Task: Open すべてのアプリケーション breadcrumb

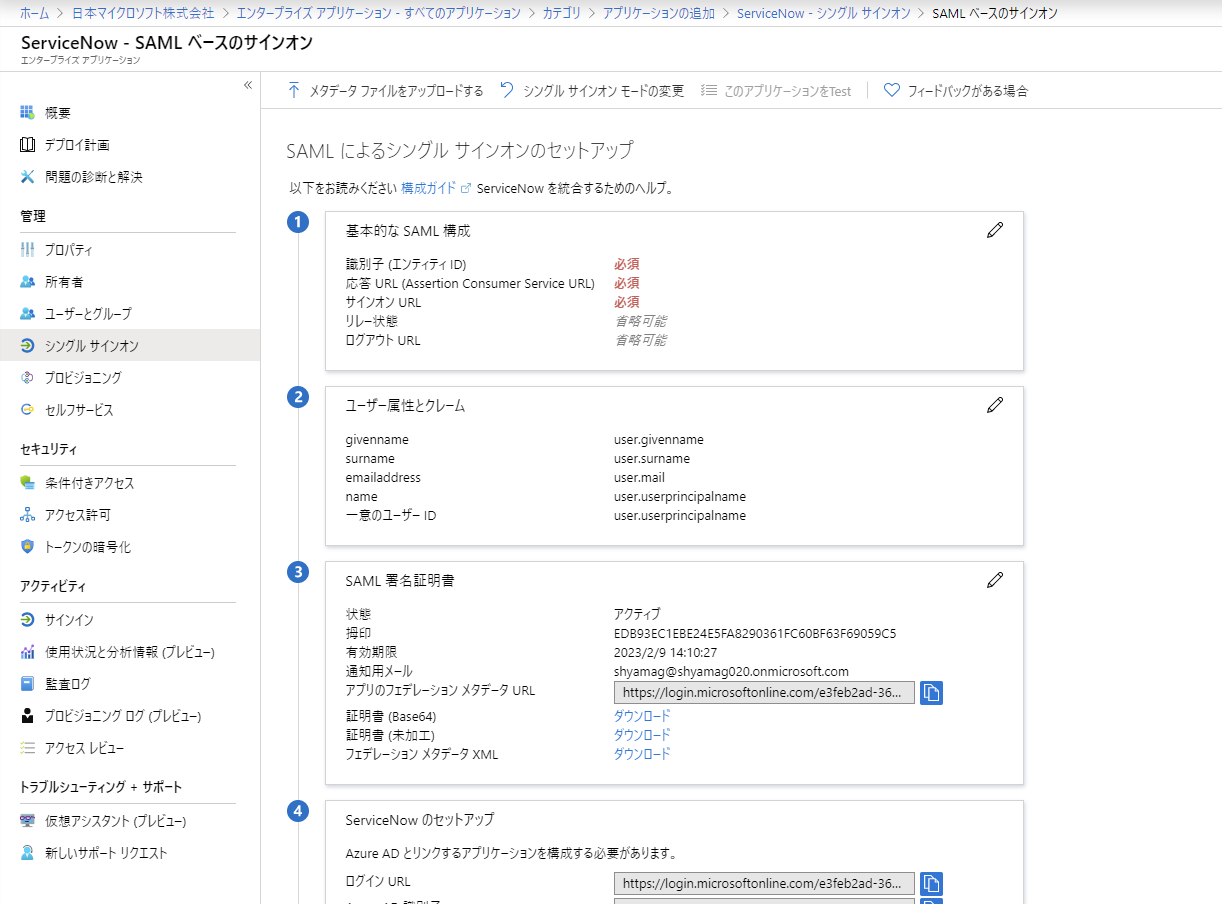Action: 379,13
